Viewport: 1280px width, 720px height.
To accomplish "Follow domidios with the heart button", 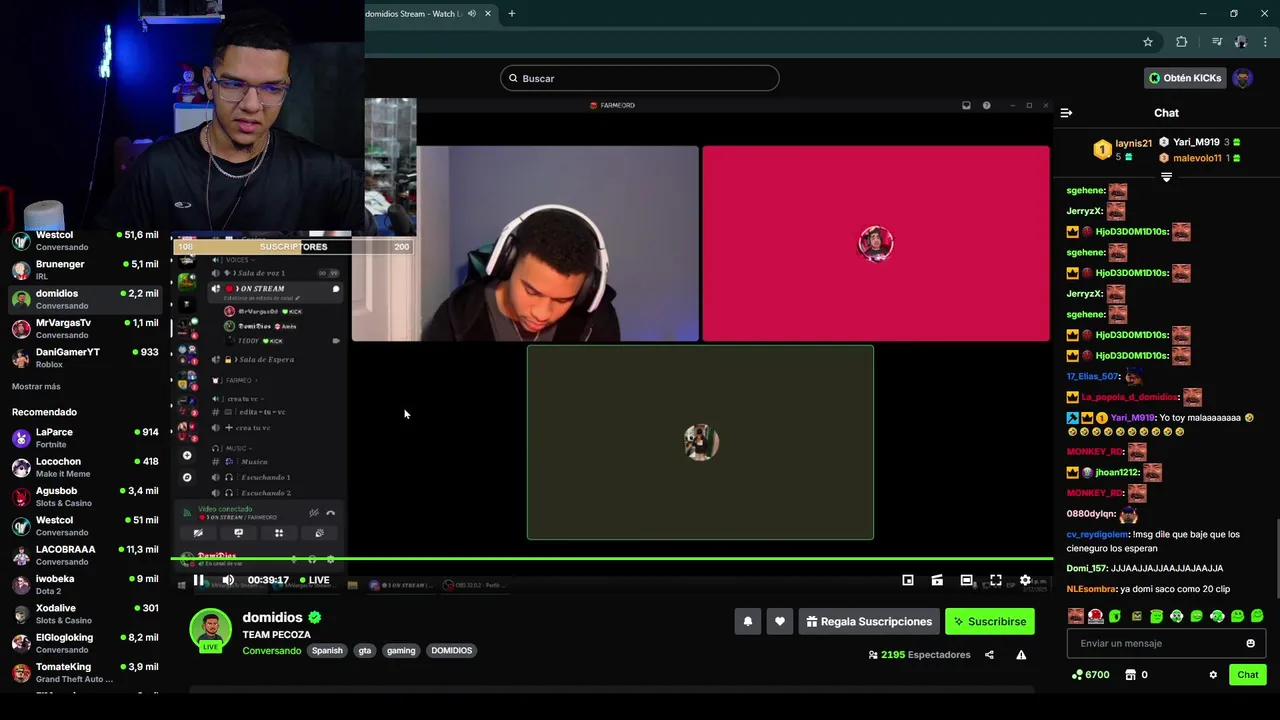I will 780,621.
